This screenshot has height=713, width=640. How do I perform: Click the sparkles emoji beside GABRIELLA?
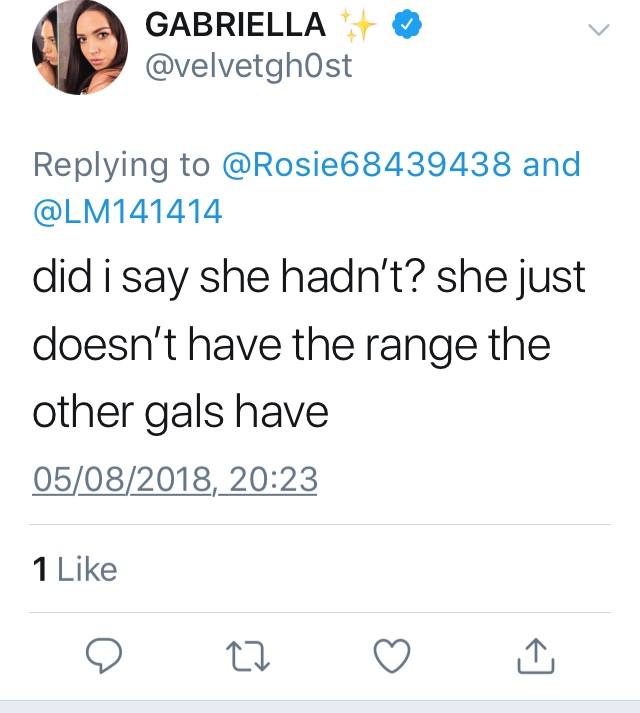[358, 26]
